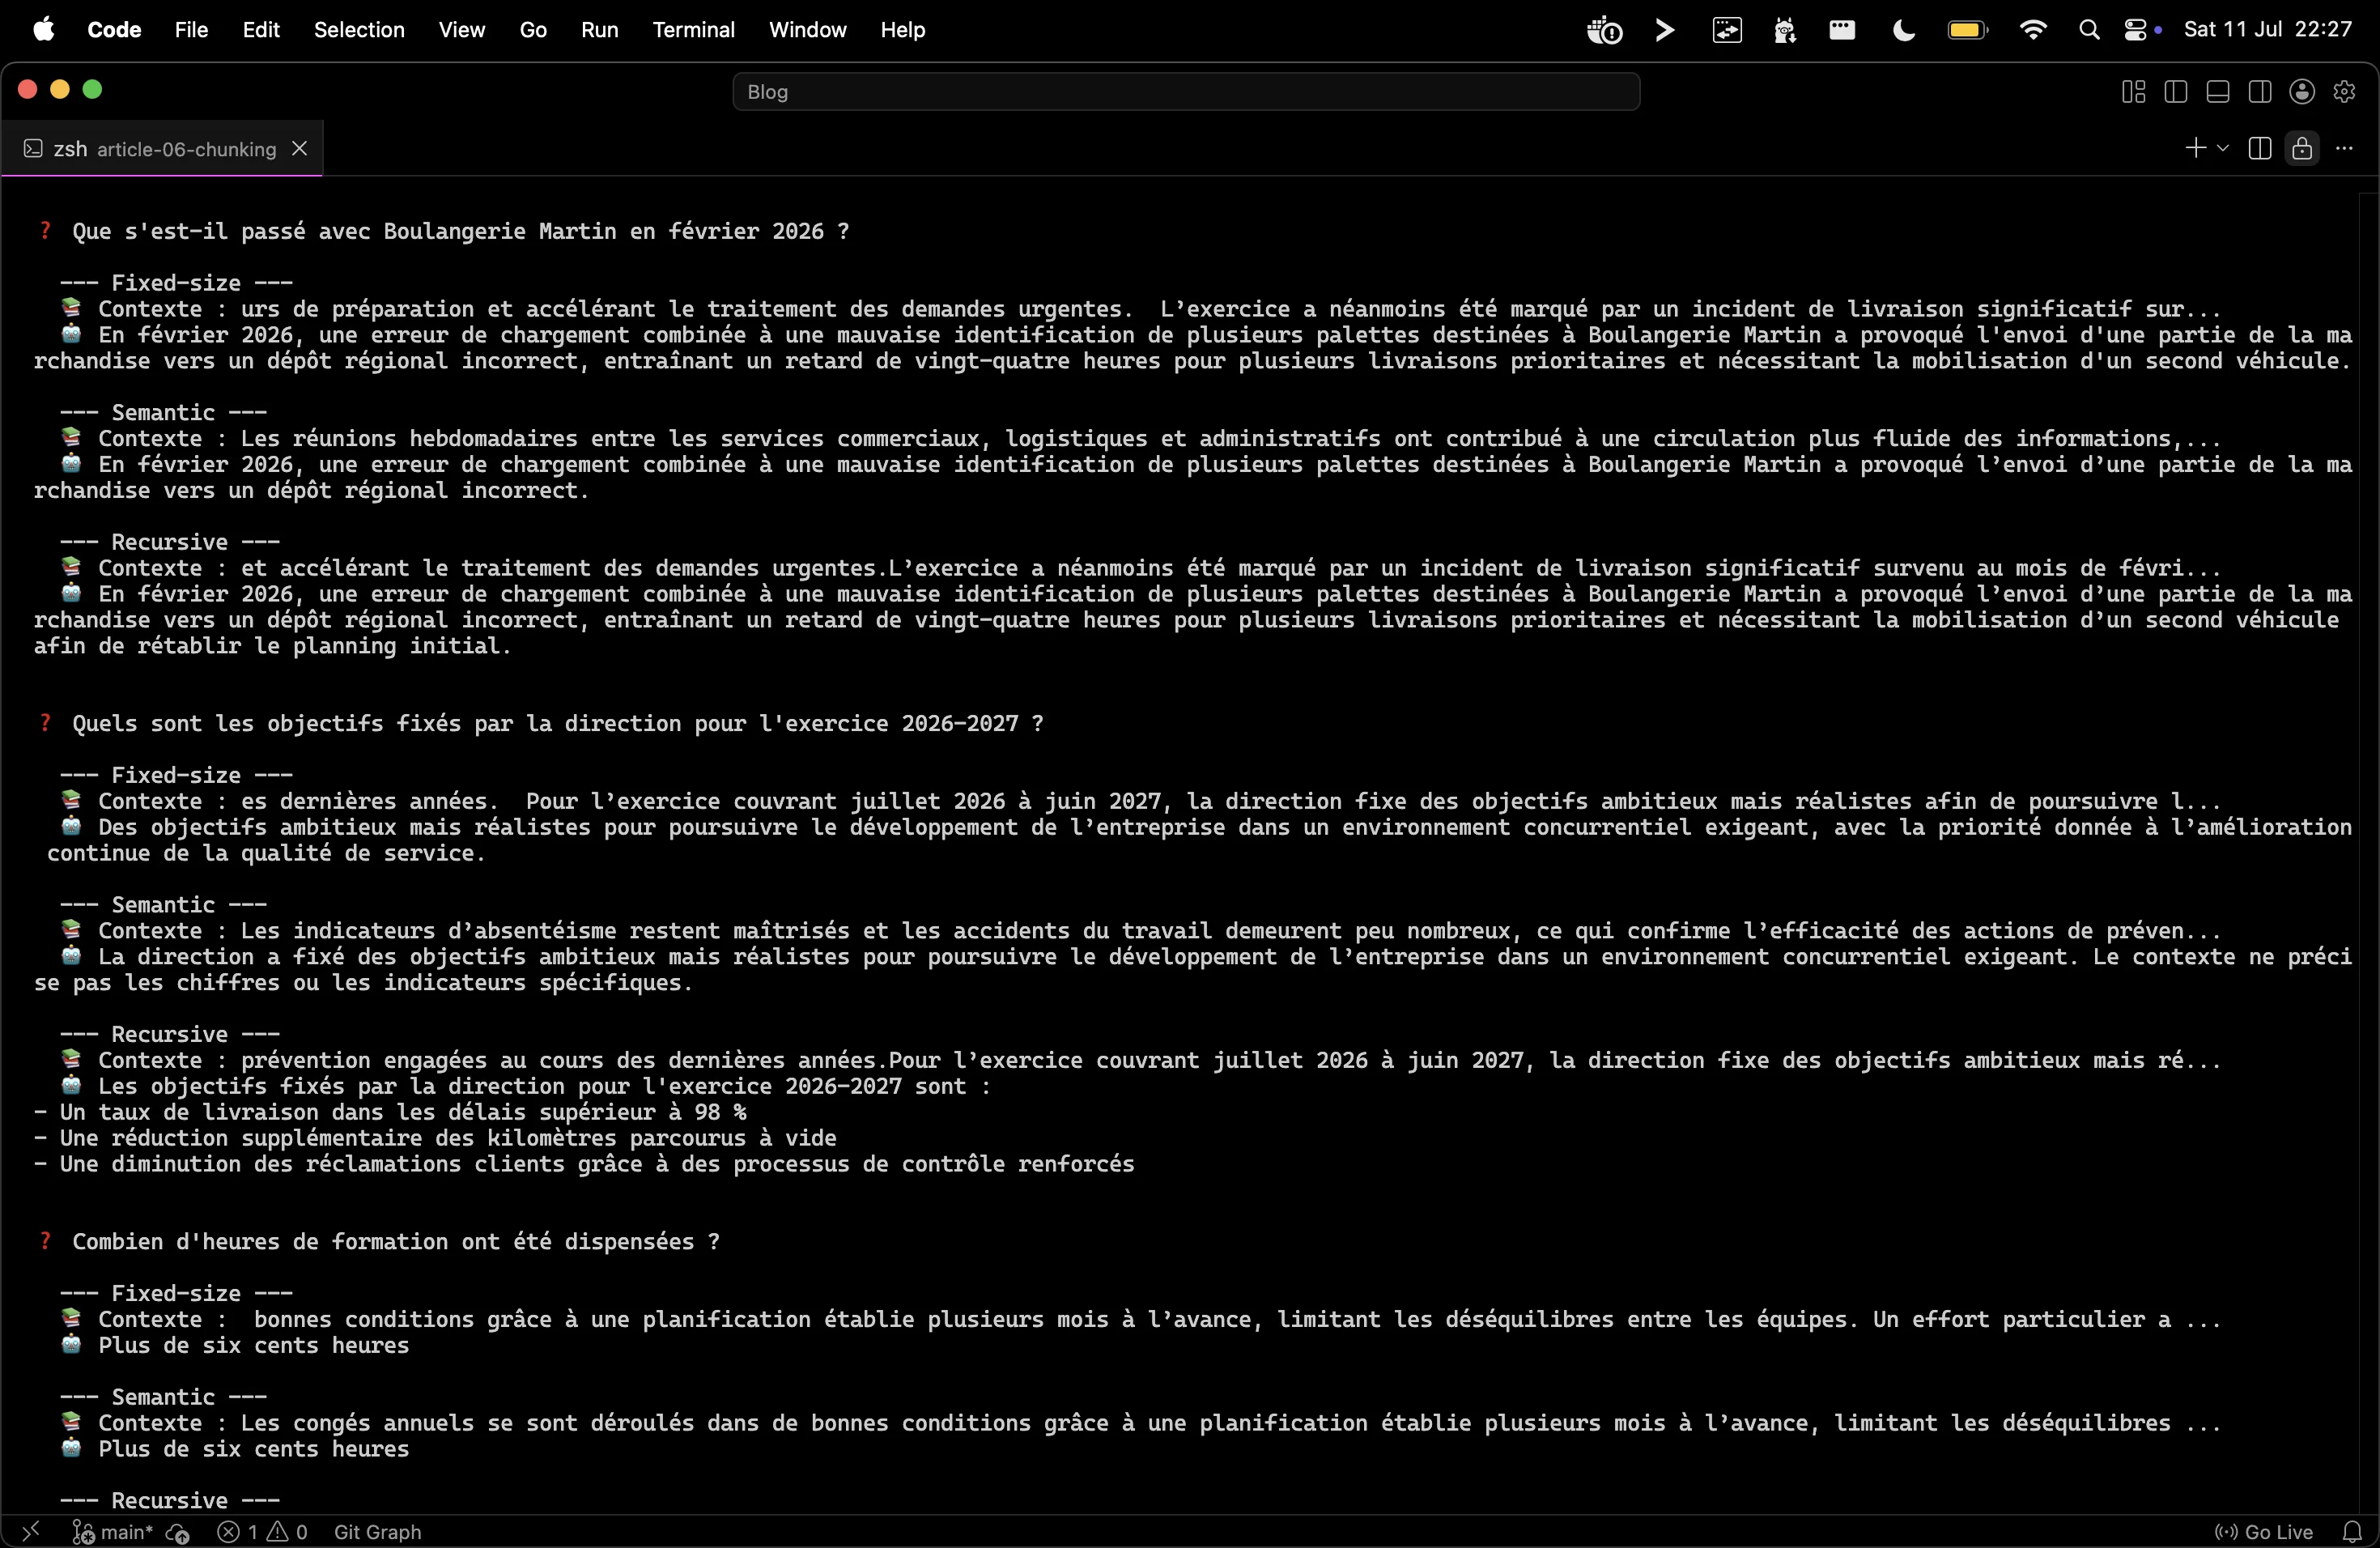Open the Apple menu
Screen dimensions: 2380x1548
click(x=43, y=30)
